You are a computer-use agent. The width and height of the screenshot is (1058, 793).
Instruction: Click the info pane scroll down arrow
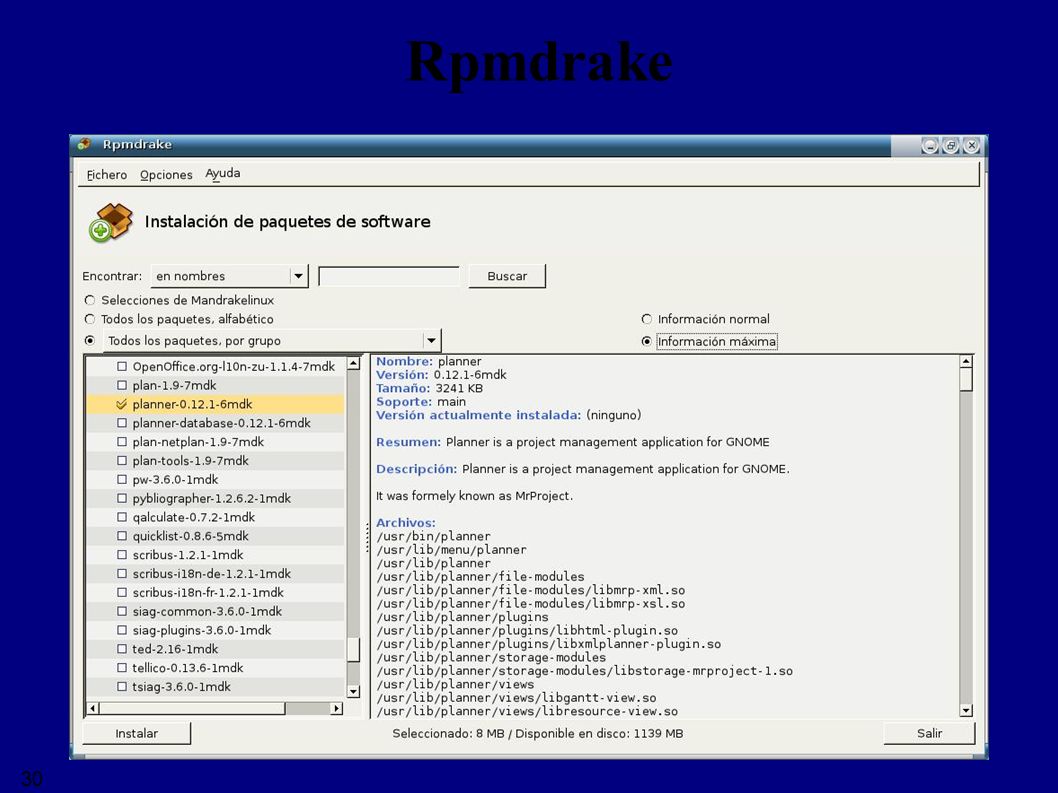click(966, 710)
